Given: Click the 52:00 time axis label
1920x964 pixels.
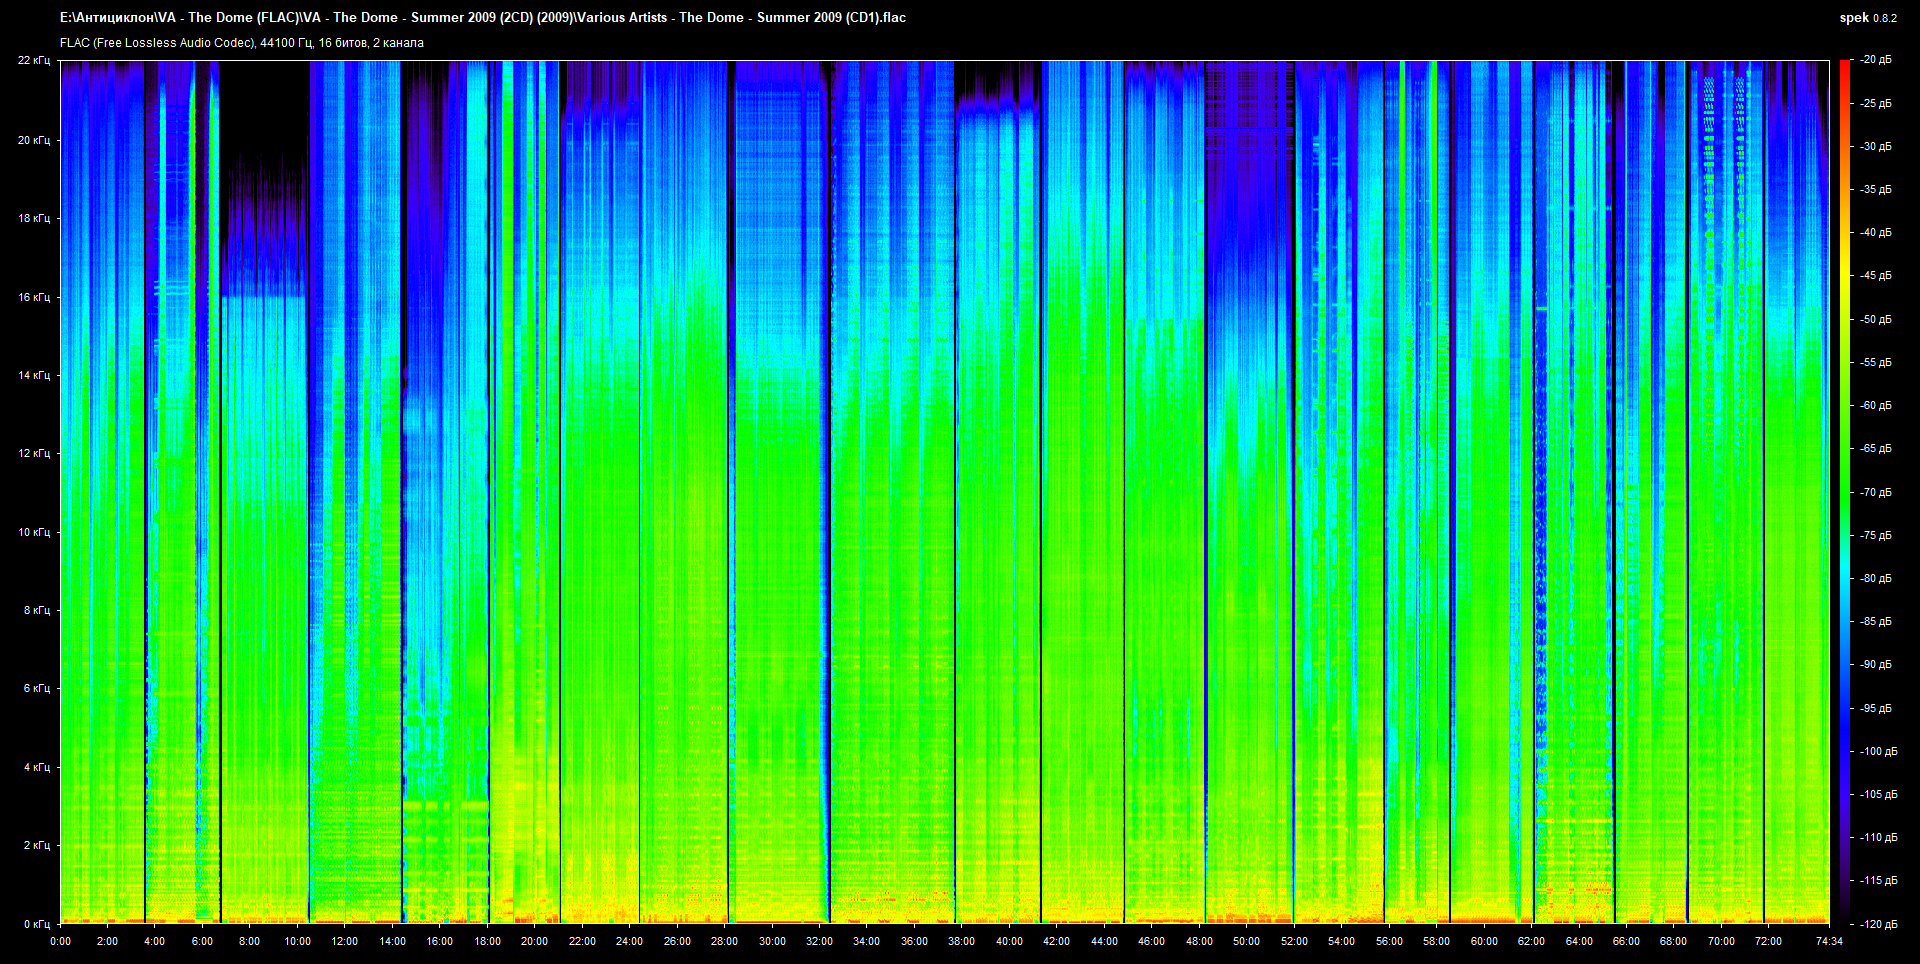Looking at the screenshot, I should pyautogui.click(x=1294, y=941).
